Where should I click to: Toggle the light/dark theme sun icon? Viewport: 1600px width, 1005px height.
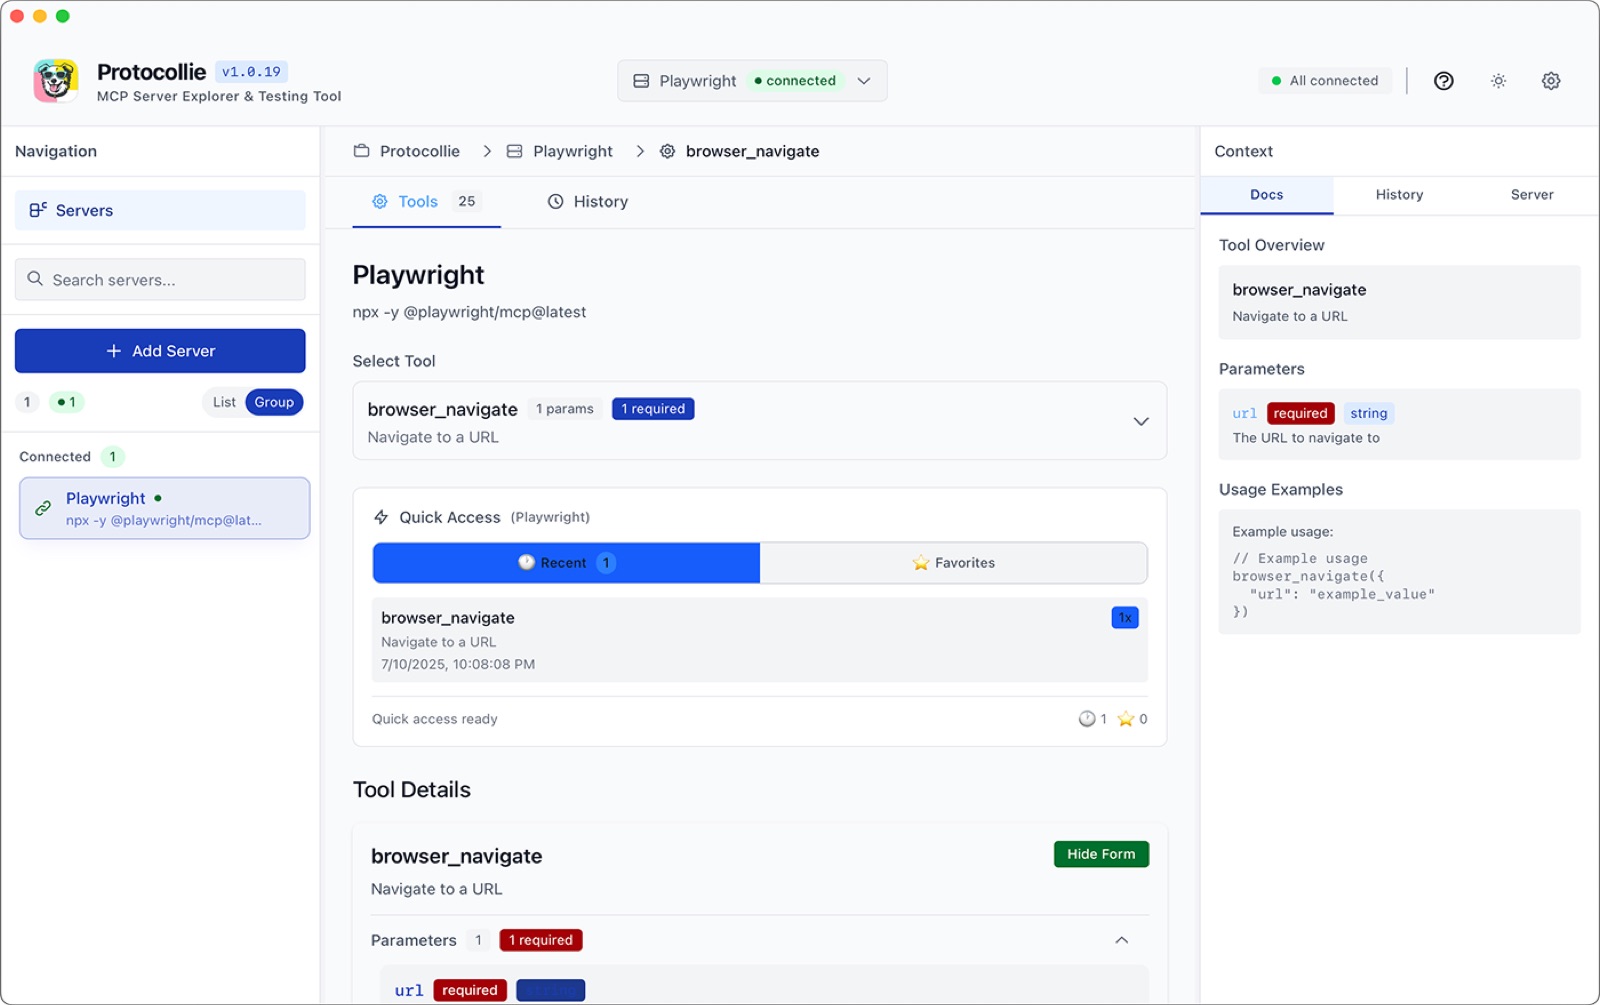point(1498,81)
